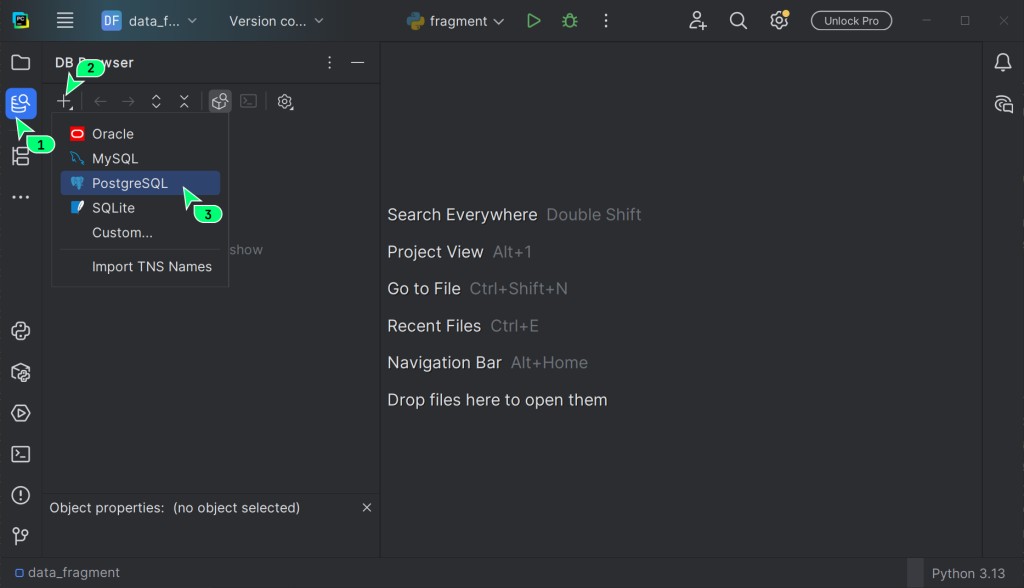Open the Git version control tool window
This screenshot has height=588, width=1024.
point(21,536)
